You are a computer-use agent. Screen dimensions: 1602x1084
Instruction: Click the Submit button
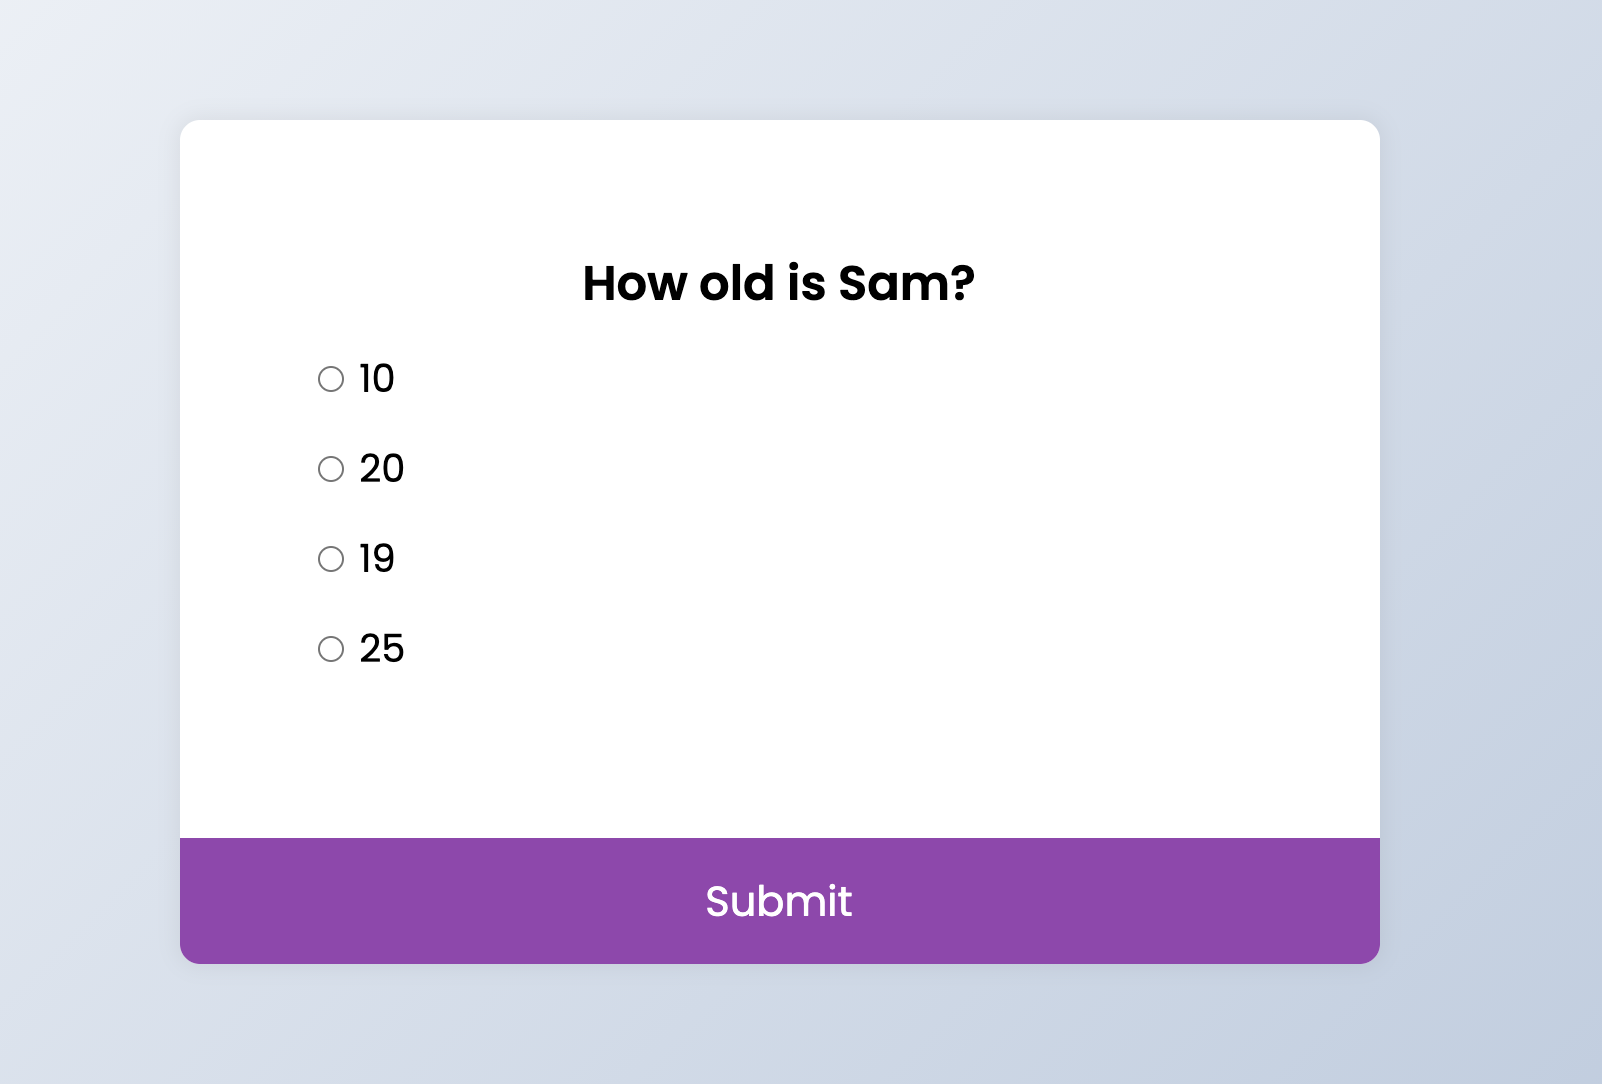(780, 901)
